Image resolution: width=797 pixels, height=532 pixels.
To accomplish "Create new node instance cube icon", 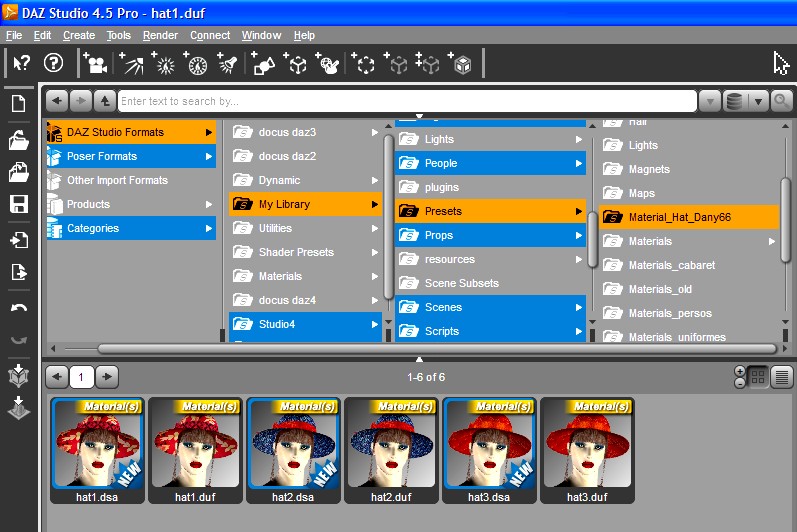I will pos(395,64).
